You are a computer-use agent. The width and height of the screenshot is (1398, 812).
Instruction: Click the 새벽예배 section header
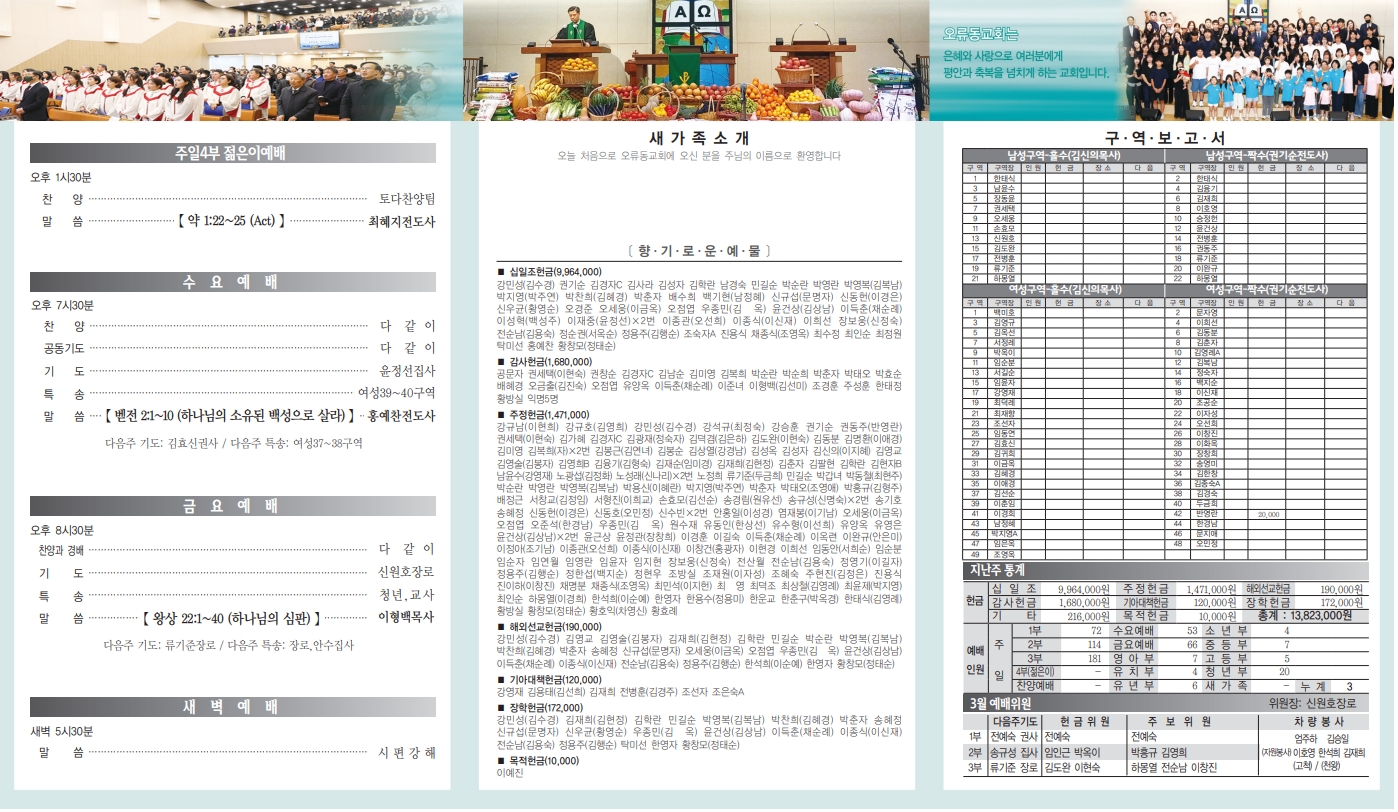coord(232,707)
